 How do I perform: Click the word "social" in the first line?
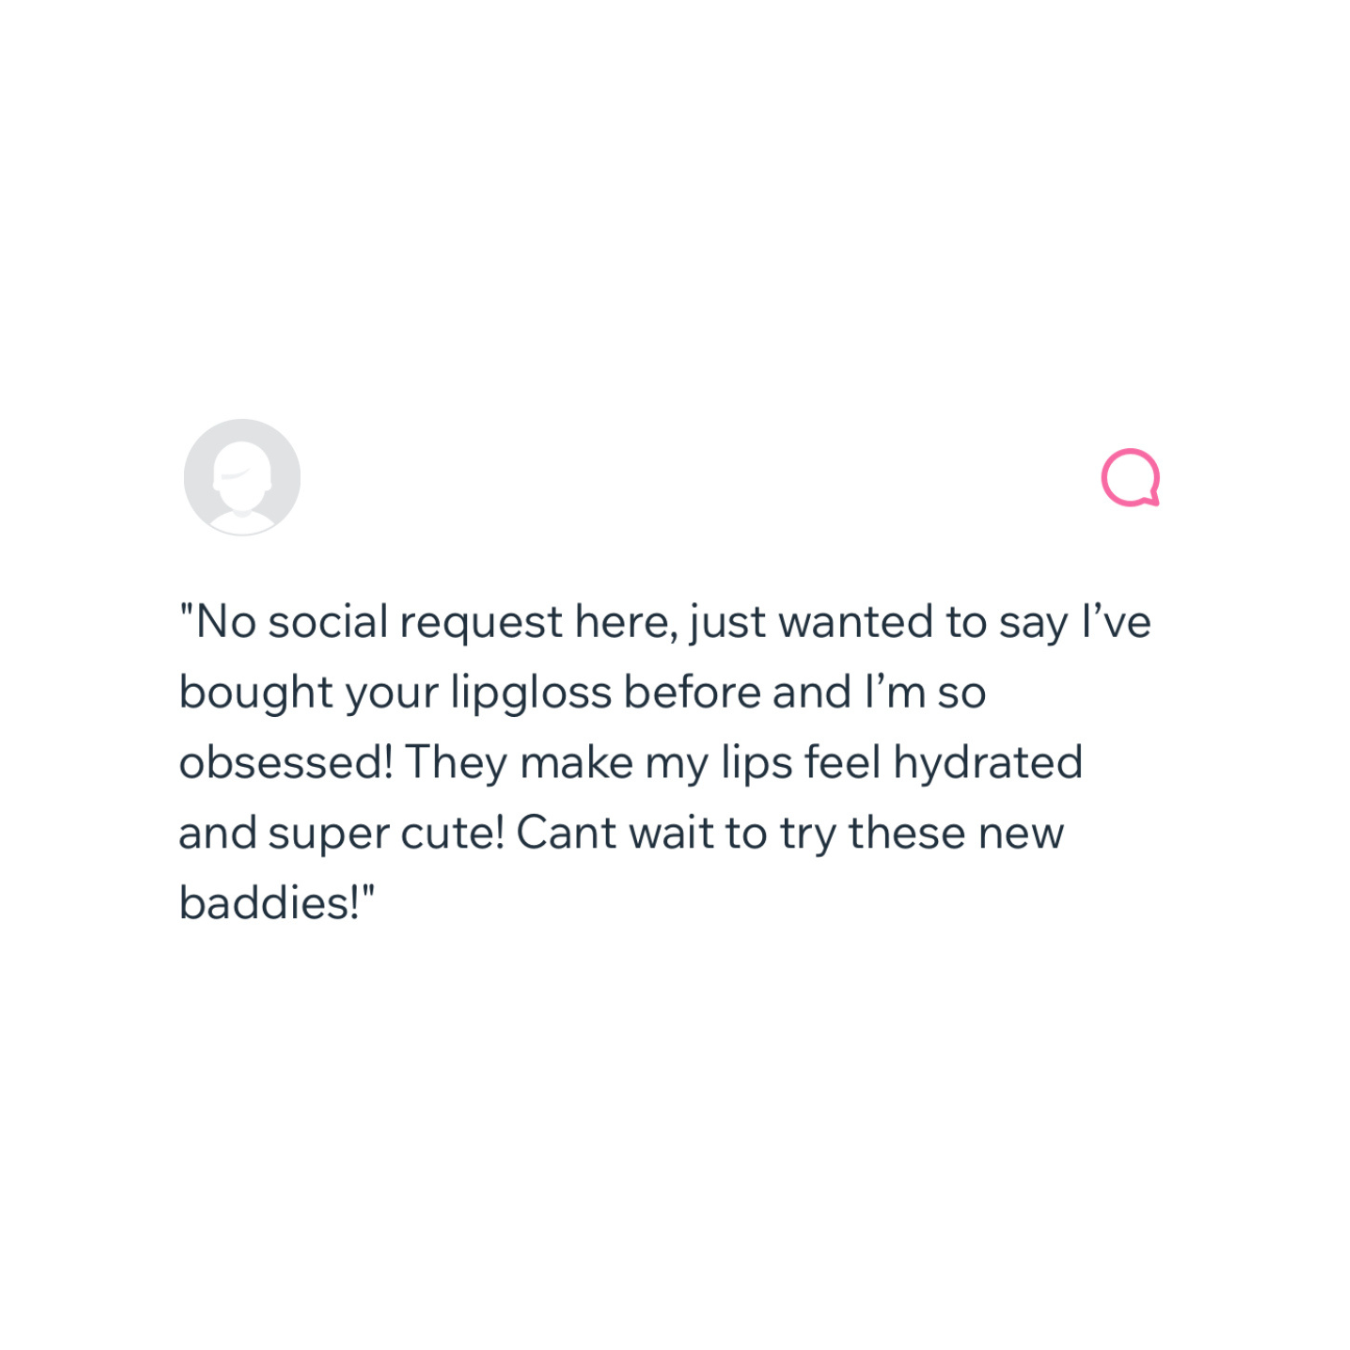point(328,622)
